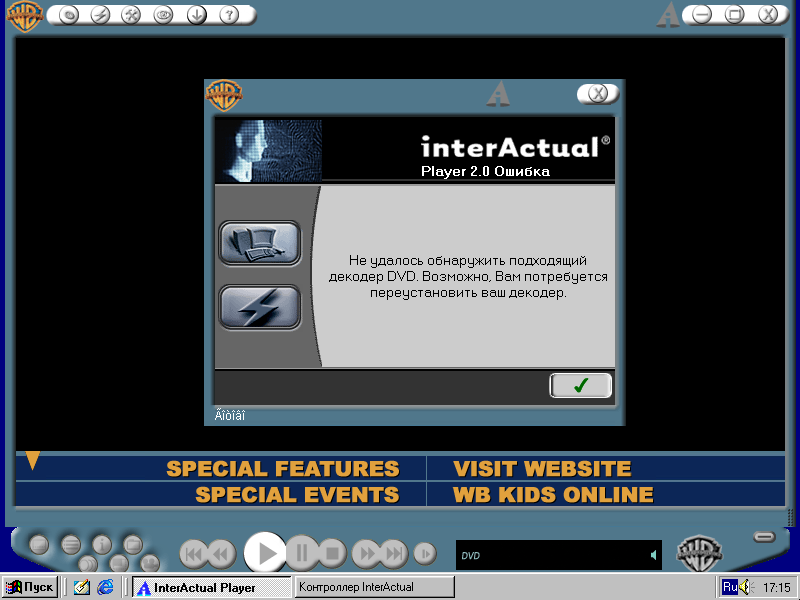Click the Stop button
Viewport: 800px width, 600px height.
coord(332,553)
